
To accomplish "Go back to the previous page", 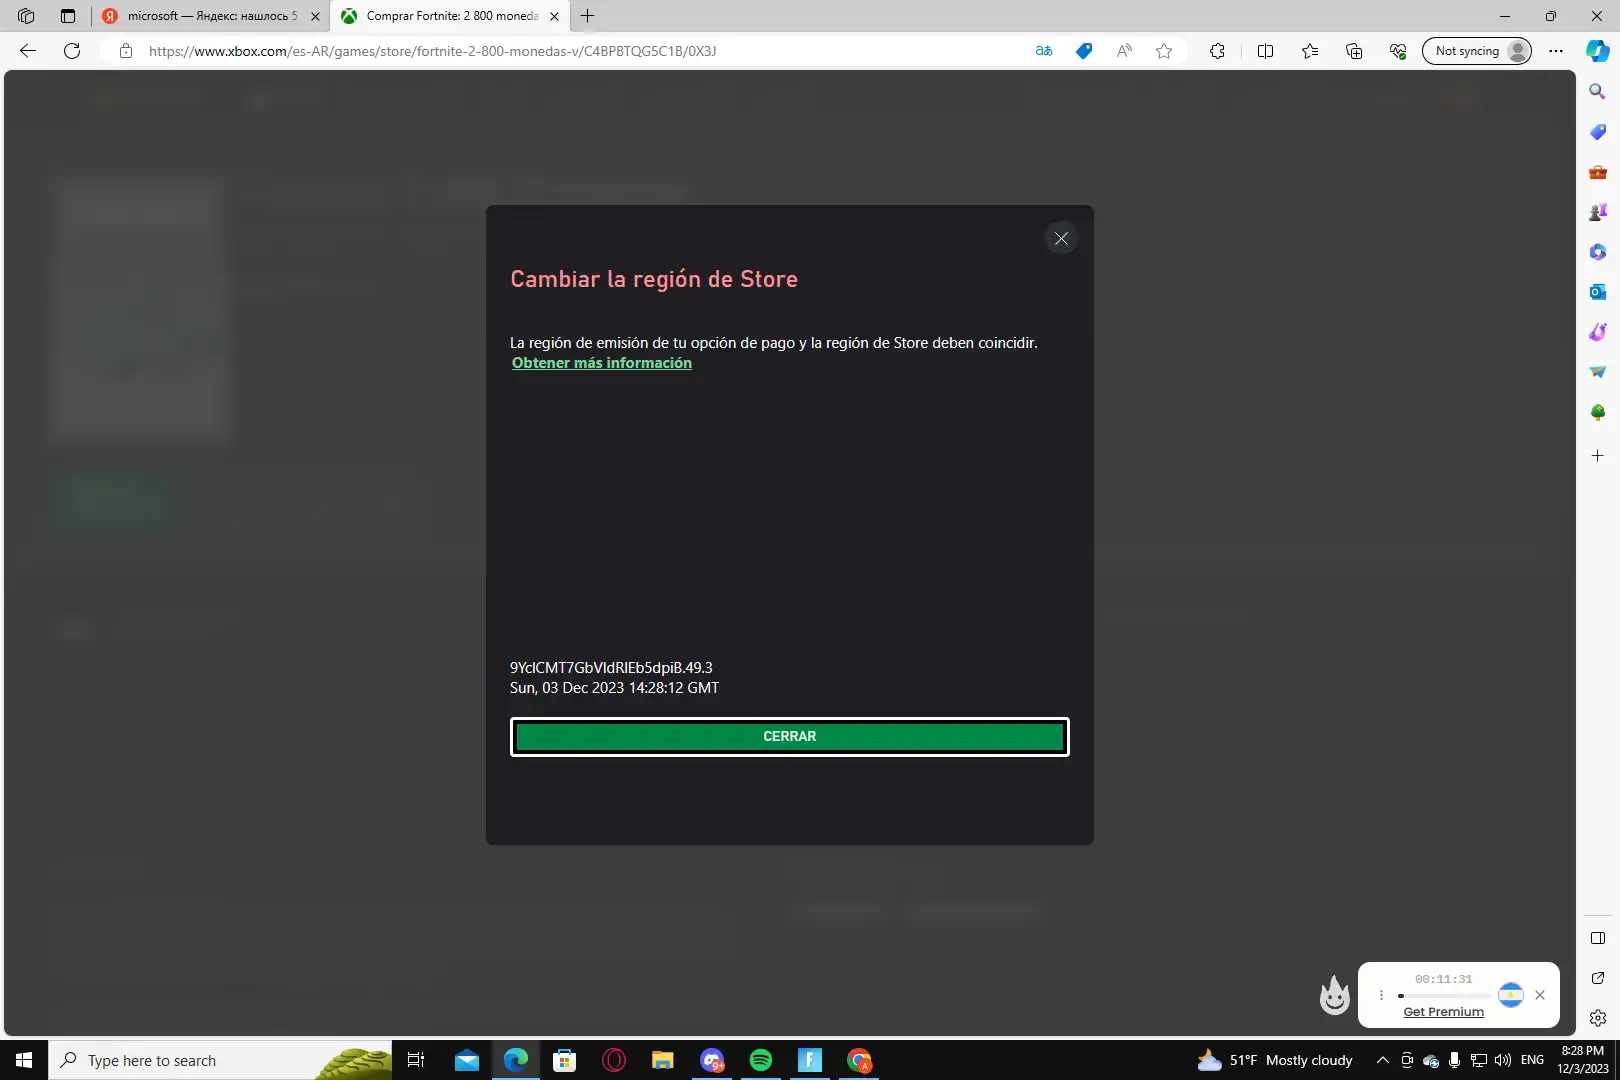I will point(28,51).
